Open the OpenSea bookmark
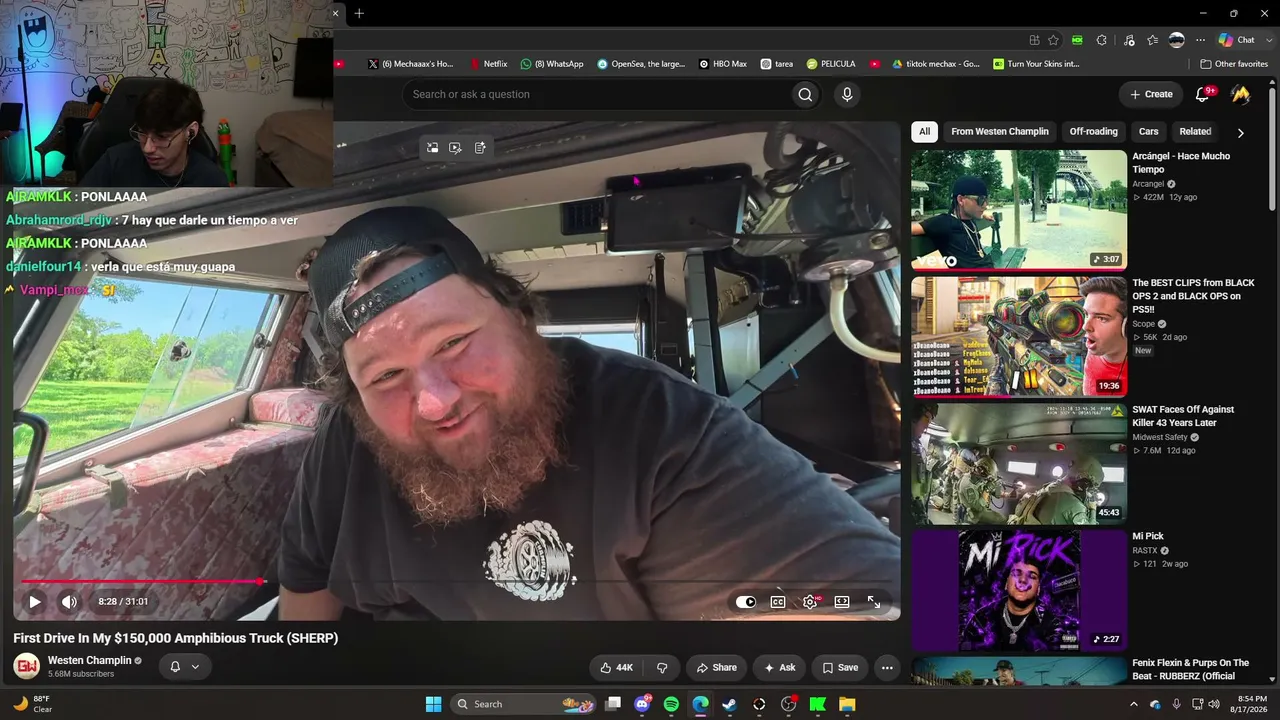 click(x=641, y=64)
